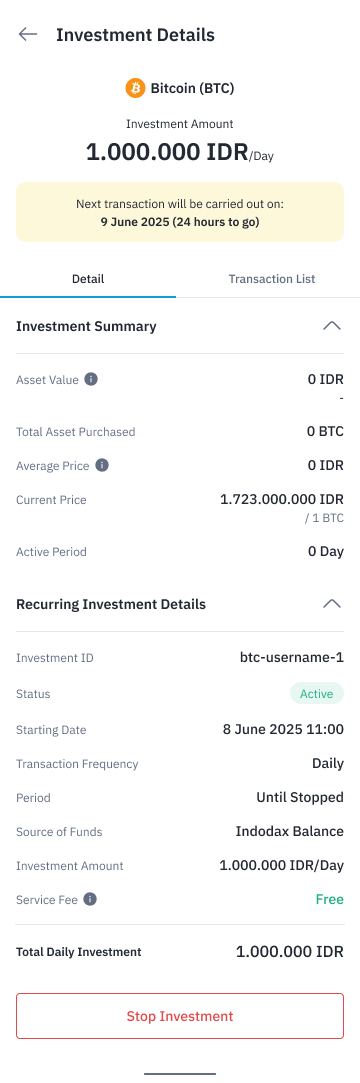Tap the Current Price 1.723.000.000 IDR value
Viewport: 360px width, 1083px height.
pyautogui.click(x=282, y=499)
